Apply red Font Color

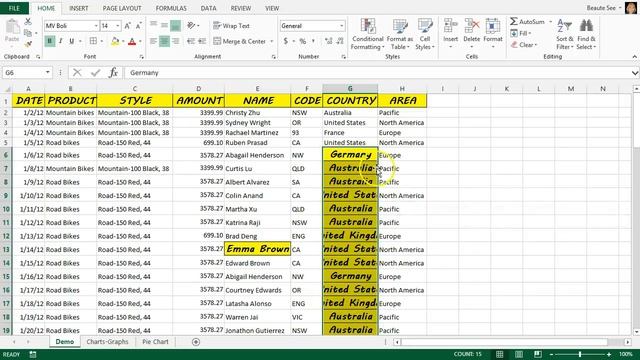[x=132, y=41]
